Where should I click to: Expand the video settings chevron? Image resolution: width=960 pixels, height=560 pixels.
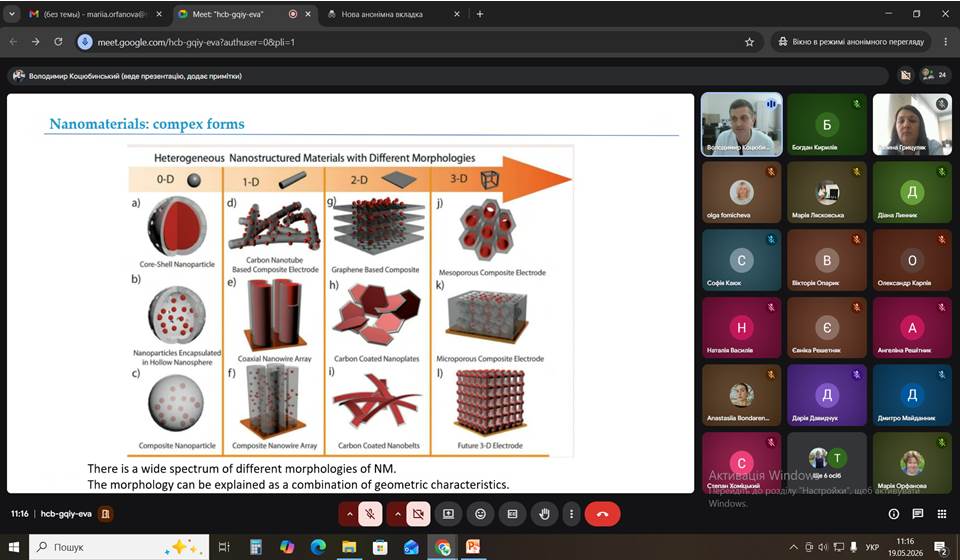[x=397, y=514]
